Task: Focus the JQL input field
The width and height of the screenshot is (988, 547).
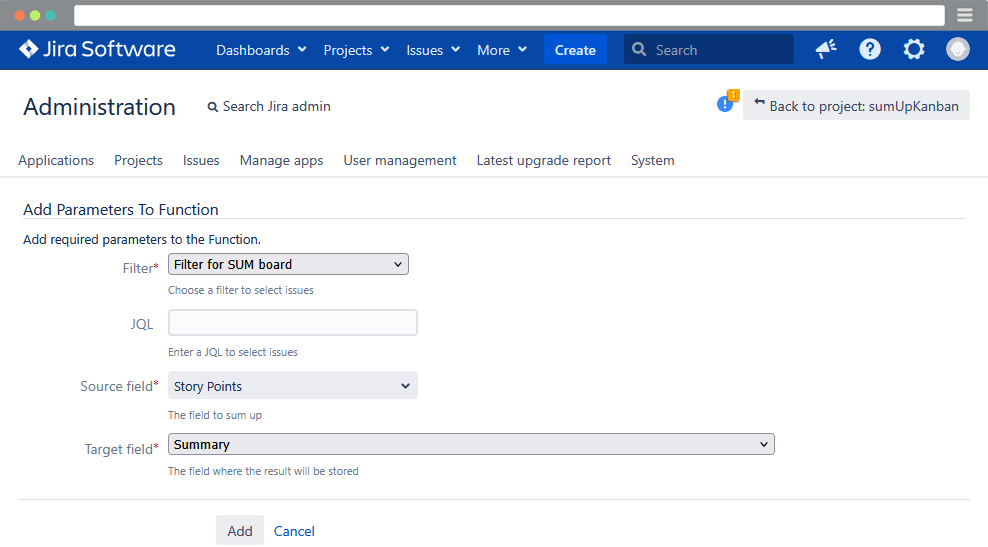Action: pyautogui.click(x=292, y=323)
